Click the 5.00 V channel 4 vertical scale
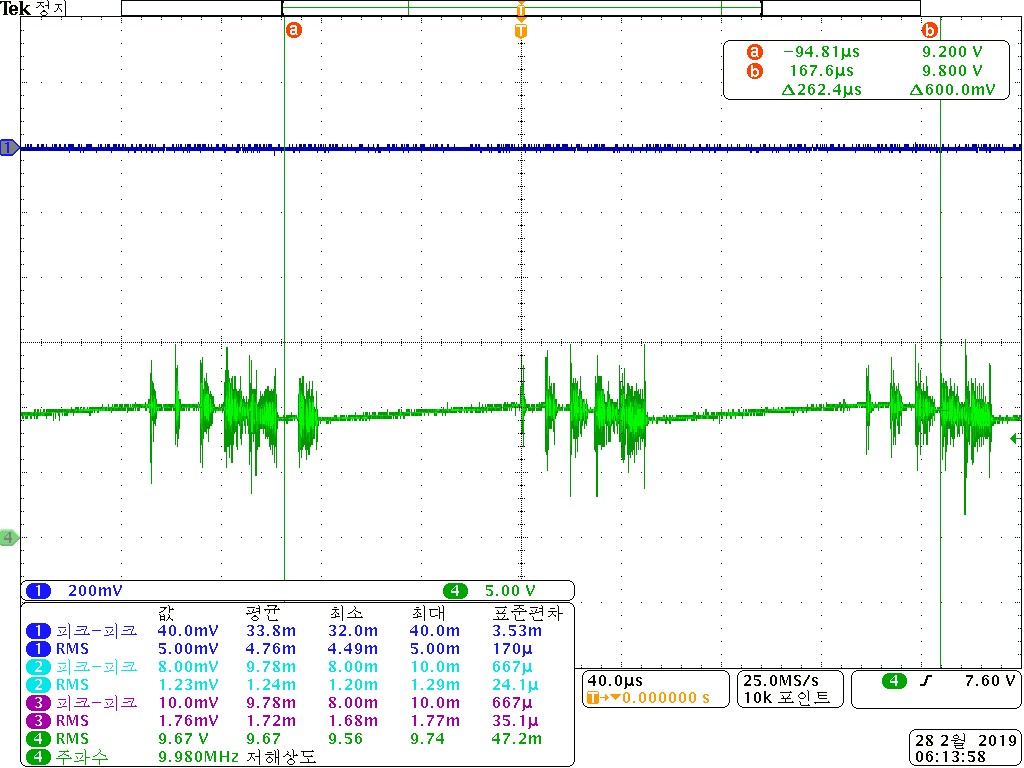Viewport: 1024px width, 768px height. (x=510, y=591)
